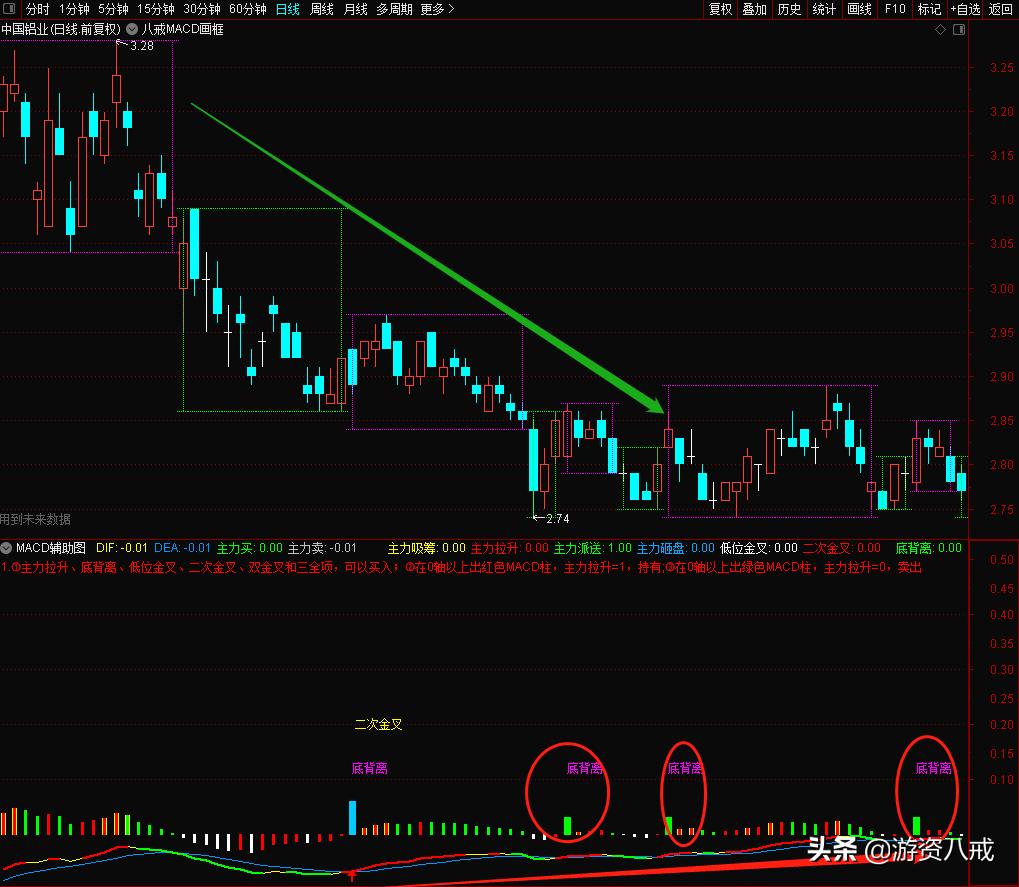Click the 低位金叉: 0.00 readout
The height and width of the screenshot is (887, 1019).
point(758,548)
